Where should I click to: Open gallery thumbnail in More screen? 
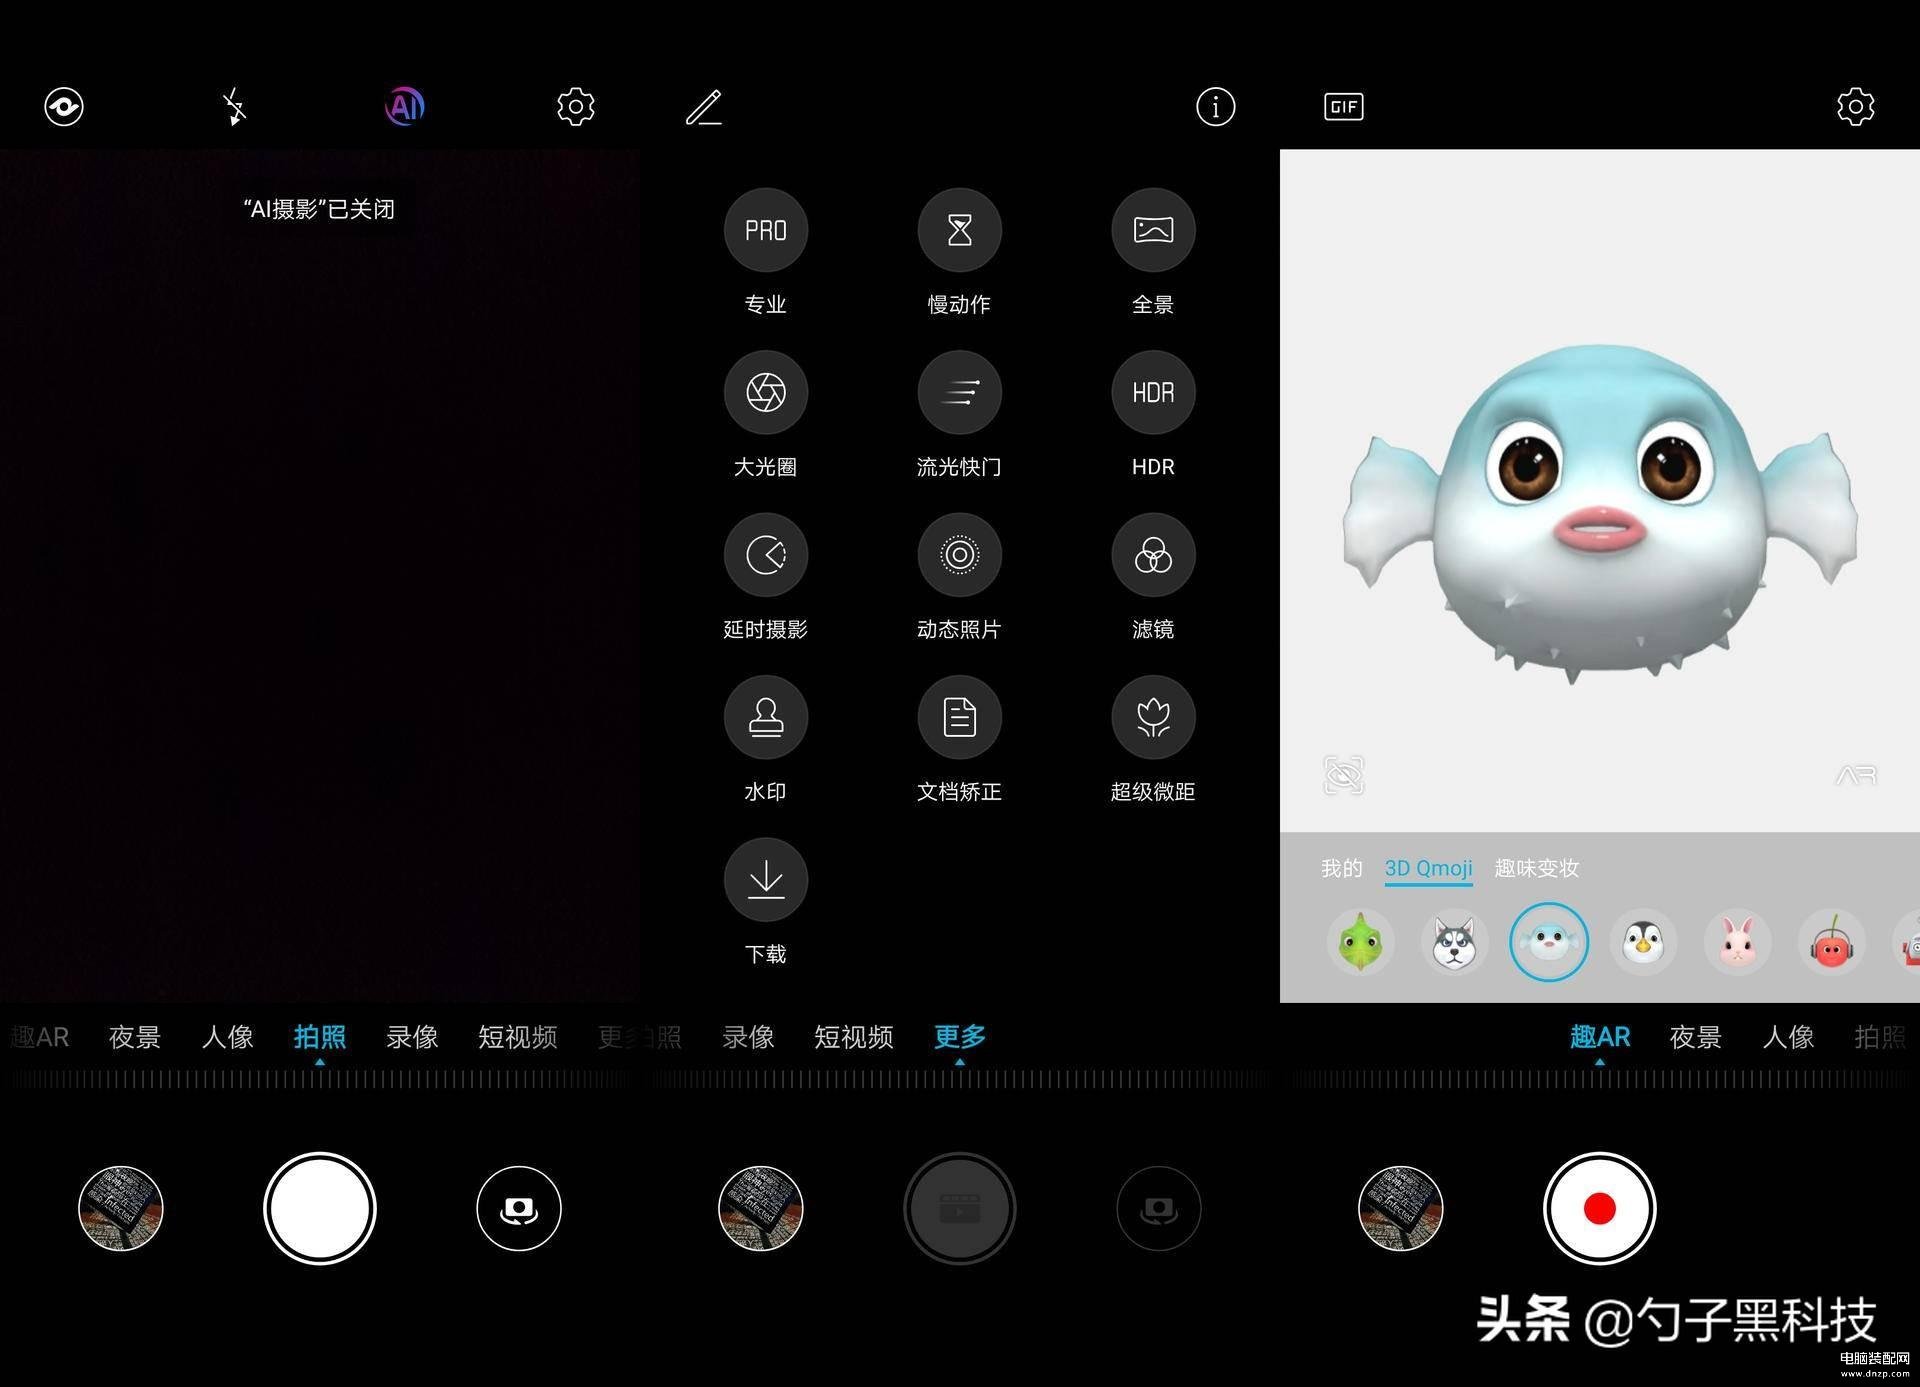(761, 1208)
